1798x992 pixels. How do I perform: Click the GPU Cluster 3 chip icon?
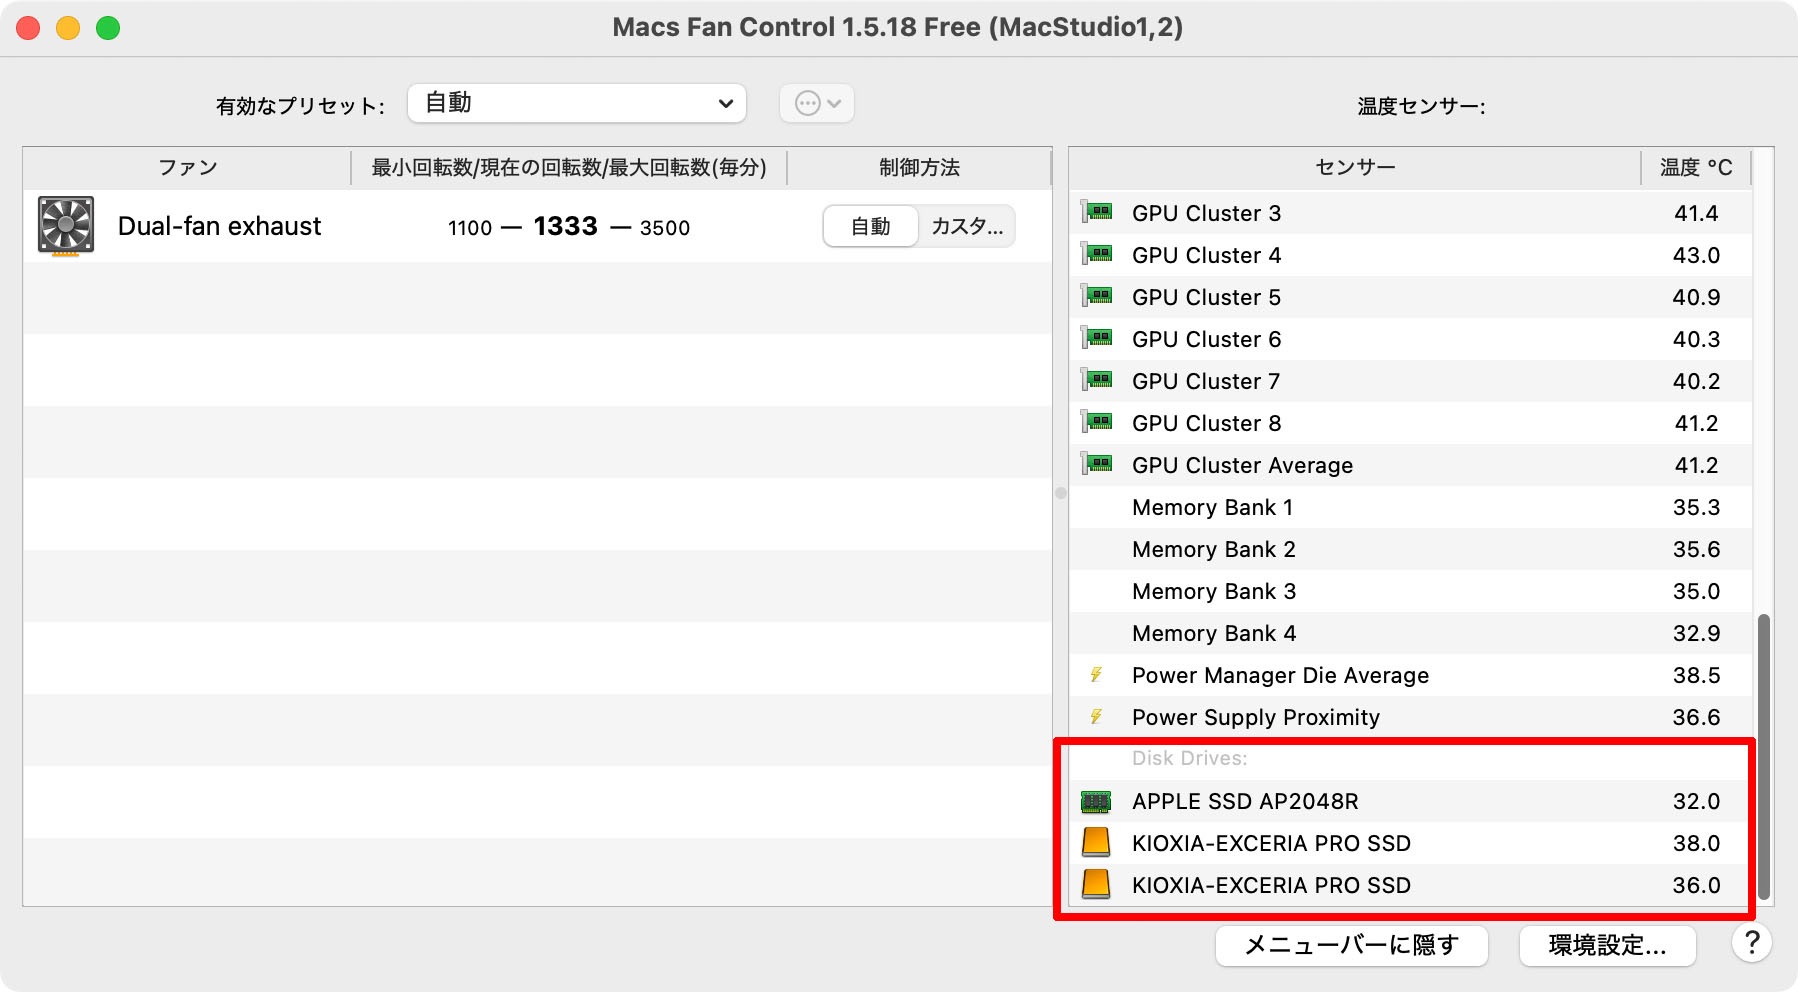point(1098,212)
